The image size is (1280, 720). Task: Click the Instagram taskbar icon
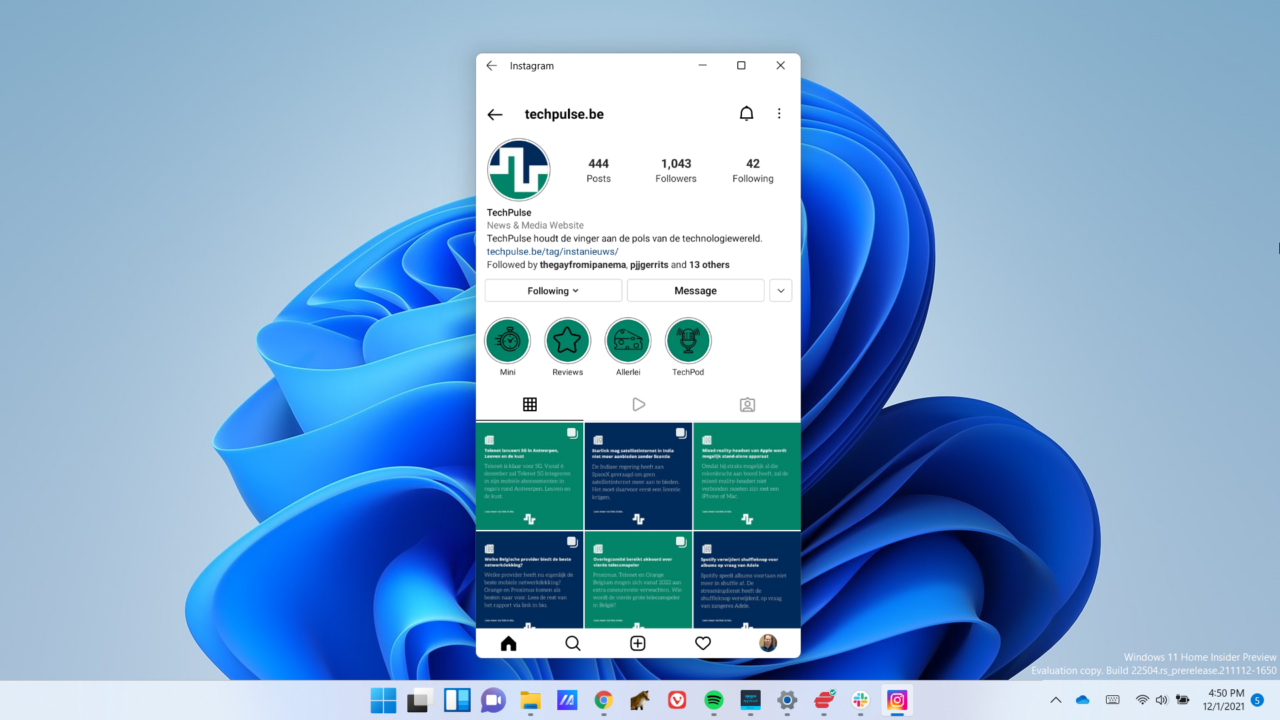pos(897,700)
